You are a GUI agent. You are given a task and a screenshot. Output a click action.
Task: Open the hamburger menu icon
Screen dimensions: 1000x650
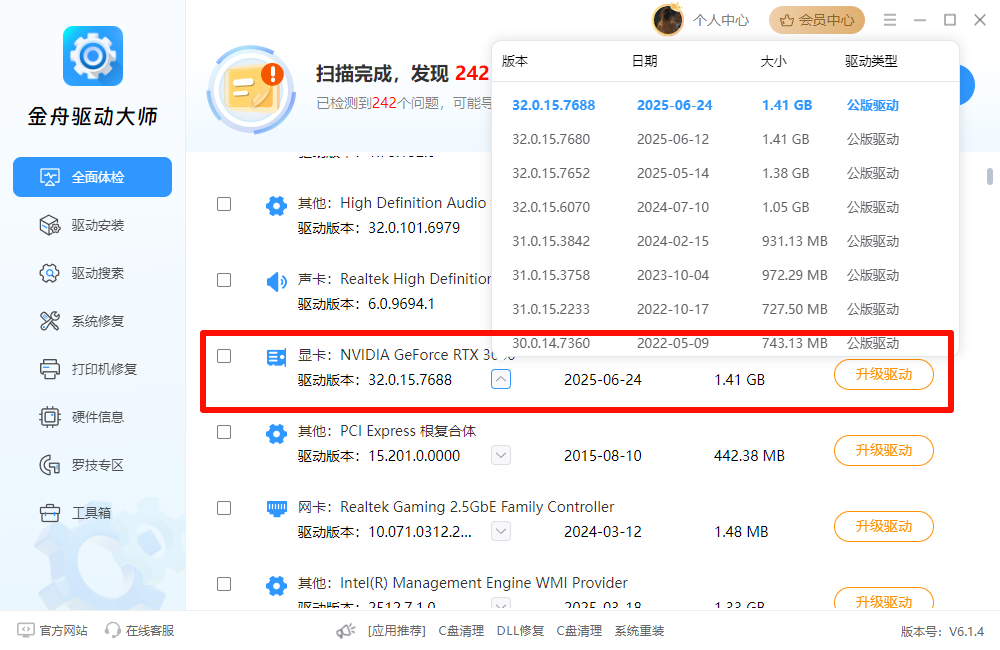tap(890, 20)
